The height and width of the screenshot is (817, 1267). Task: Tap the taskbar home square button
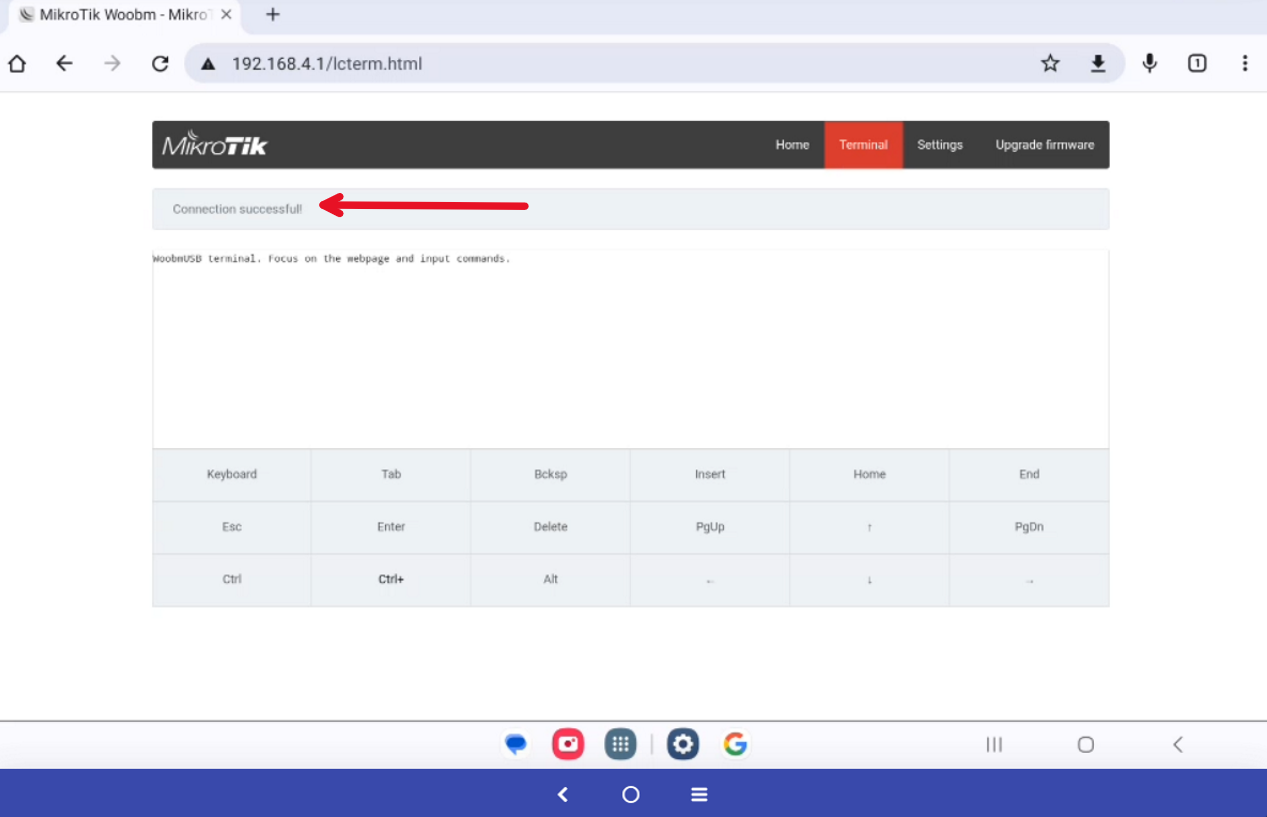(1086, 744)
